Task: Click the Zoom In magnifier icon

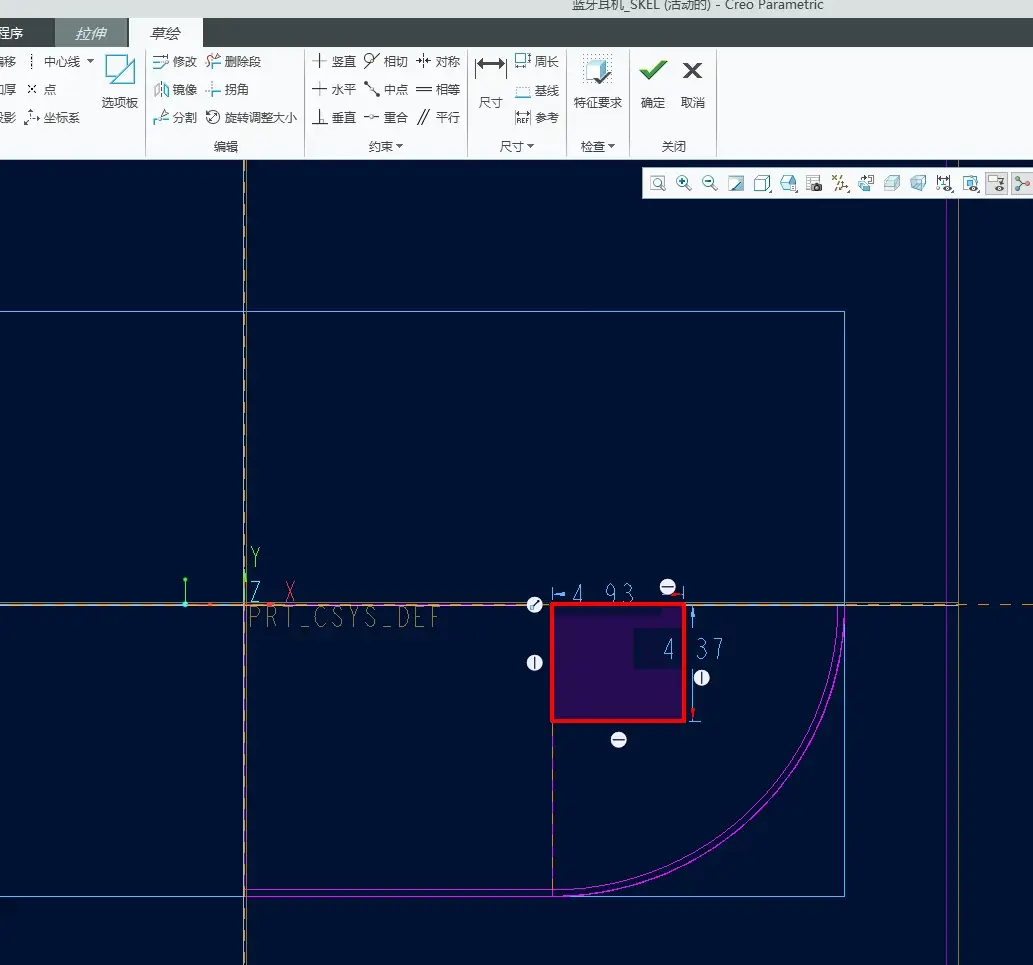Action: tap(684, 183)
